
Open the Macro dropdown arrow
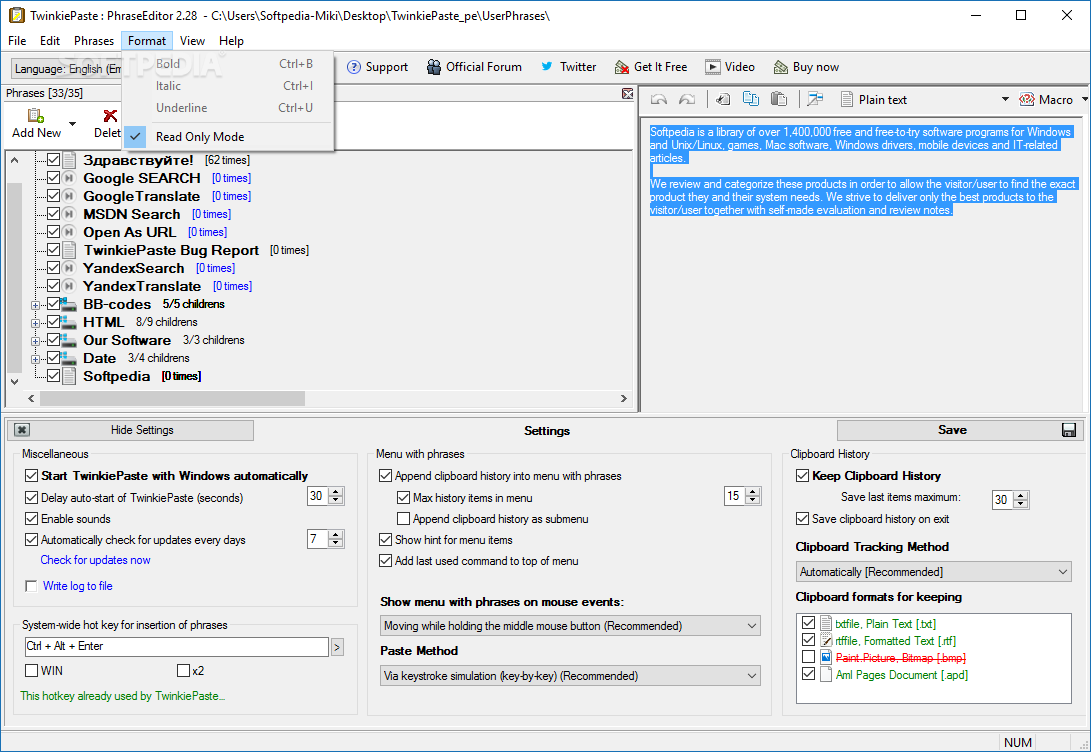[1085, 99]
